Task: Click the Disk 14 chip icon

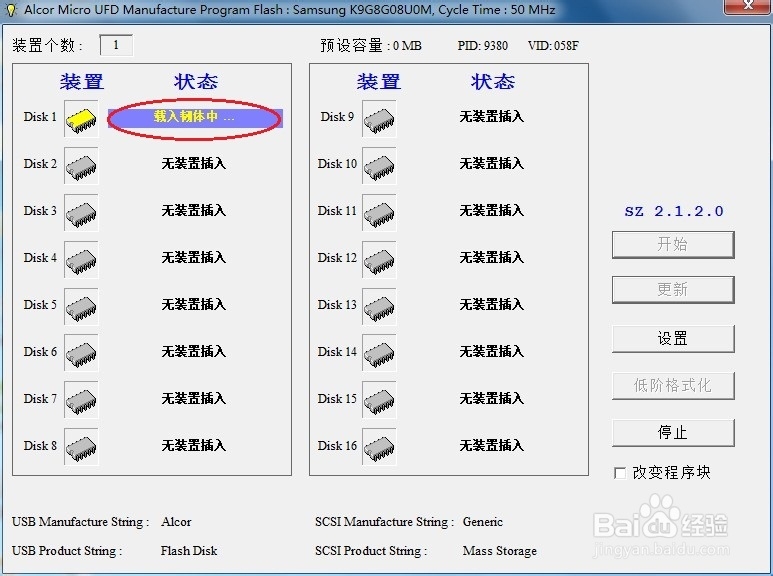Action: [x=379, y=354]
